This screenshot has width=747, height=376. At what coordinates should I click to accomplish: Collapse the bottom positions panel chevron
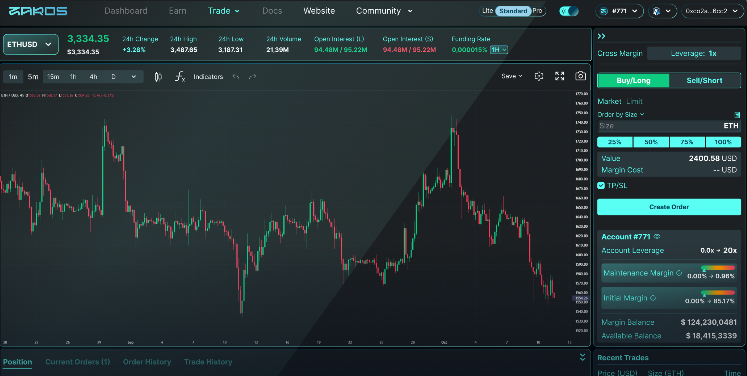pyautogui.click(x=582, y=357)
